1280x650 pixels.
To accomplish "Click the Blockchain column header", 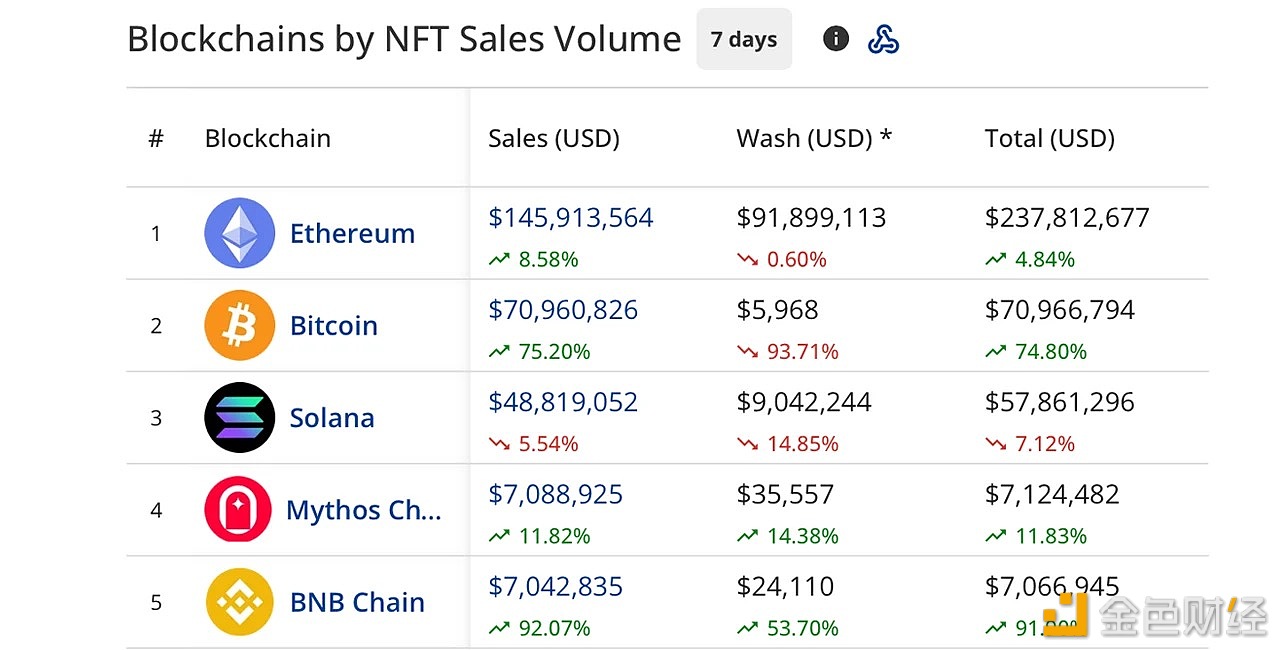I will pos(268,138).
